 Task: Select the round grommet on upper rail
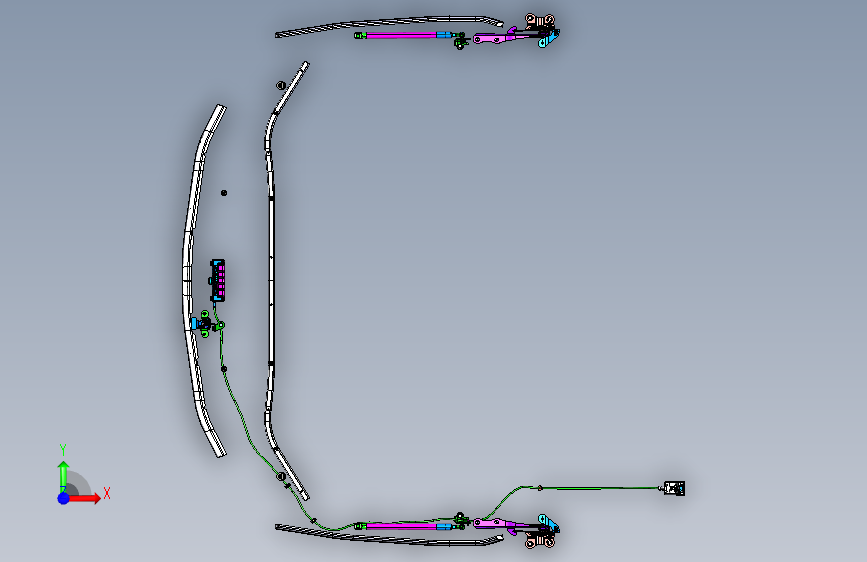pos(281,86)
